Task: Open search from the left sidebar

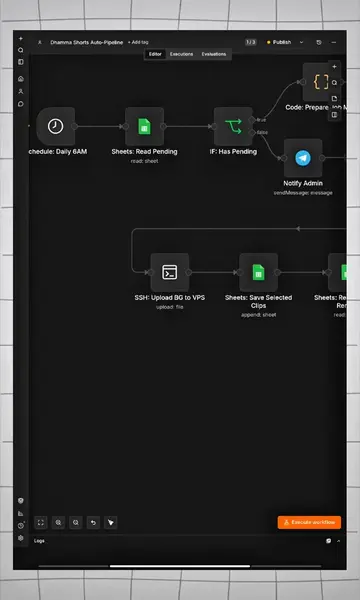Action: point(21,50)
